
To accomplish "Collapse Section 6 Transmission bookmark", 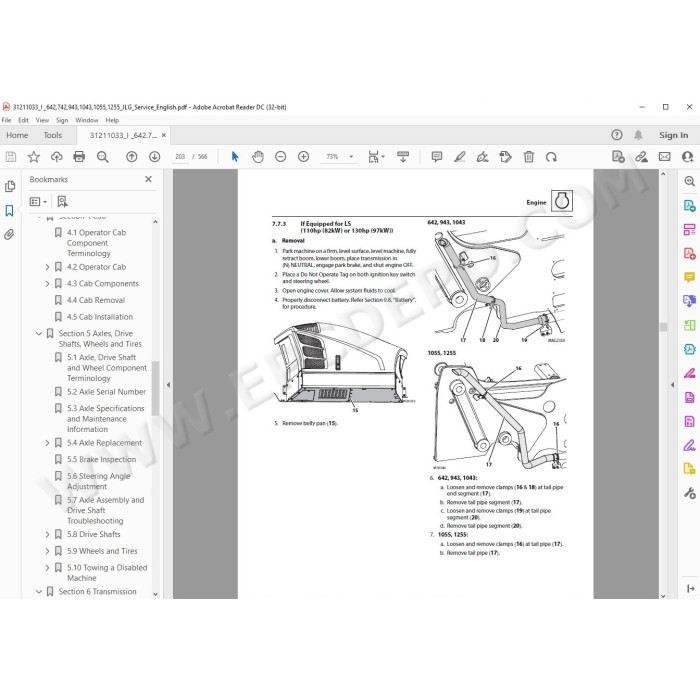I will [39, 592].
